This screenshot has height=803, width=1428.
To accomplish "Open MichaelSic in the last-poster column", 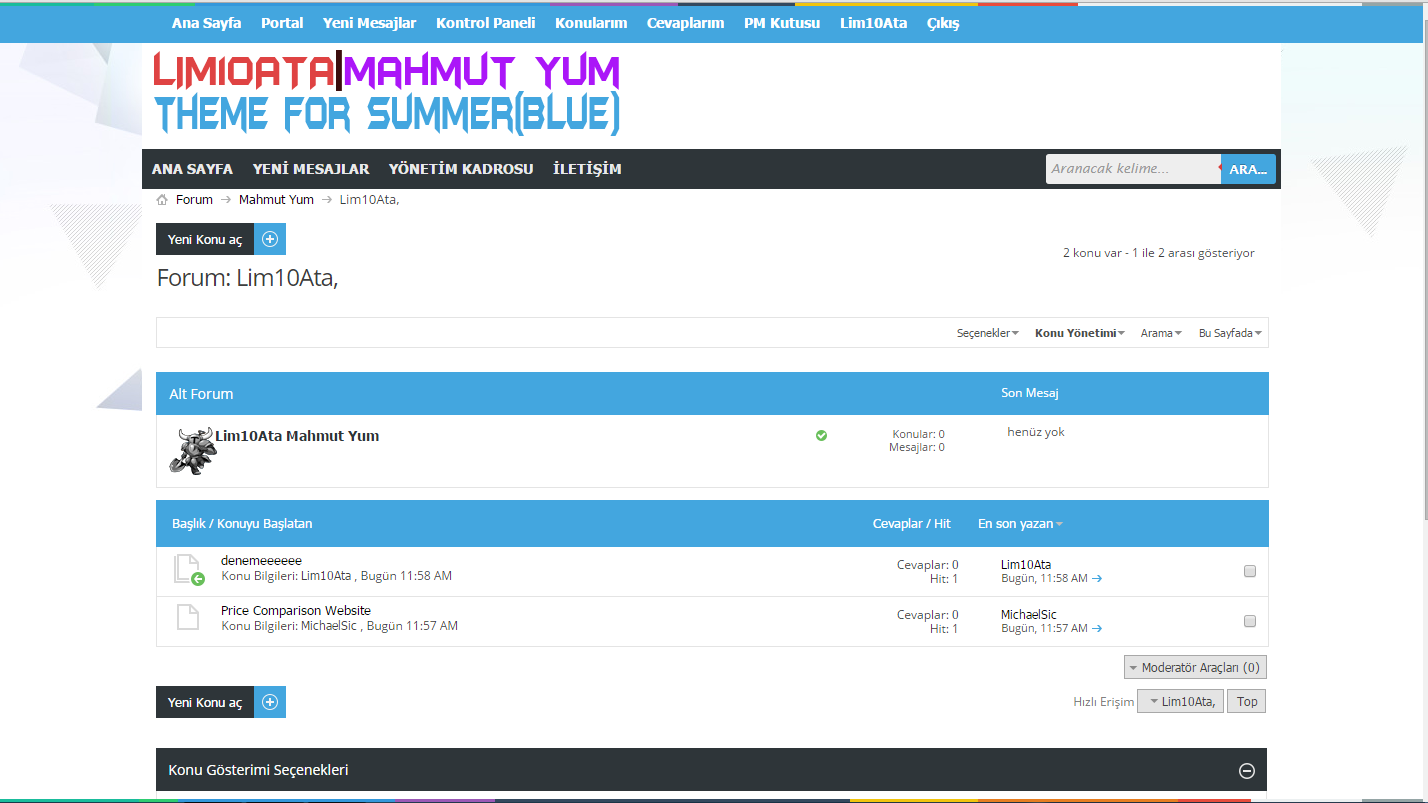I will click(1029, 615).
